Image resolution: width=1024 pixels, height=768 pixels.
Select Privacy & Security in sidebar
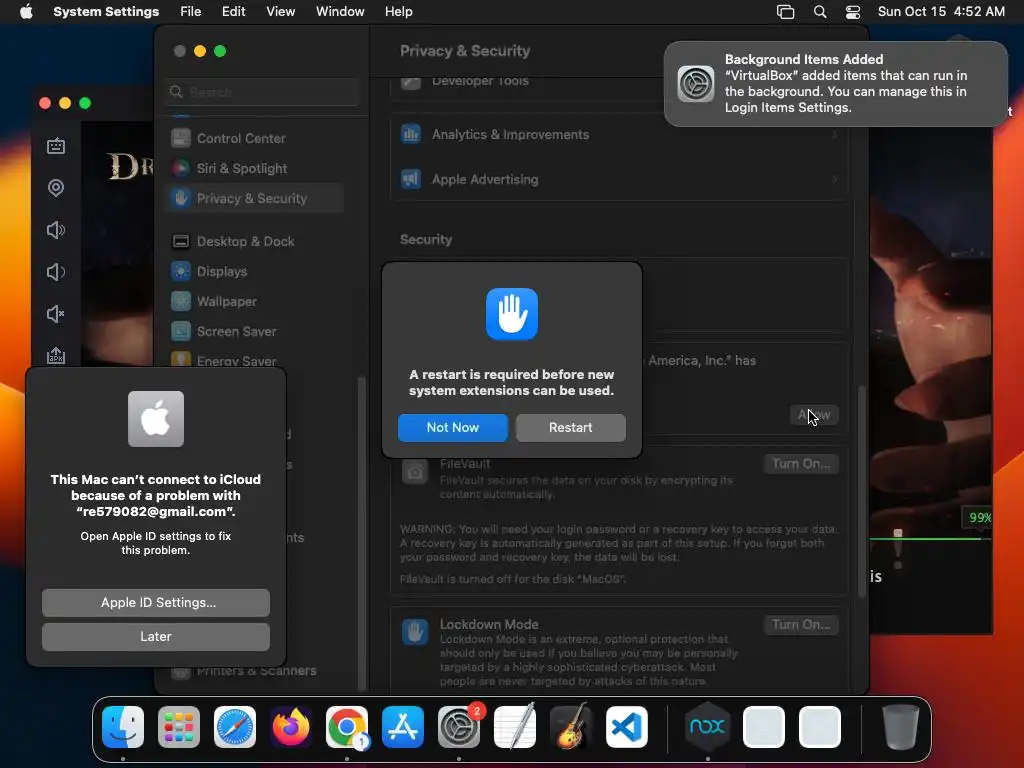click(x=255, y=199)
